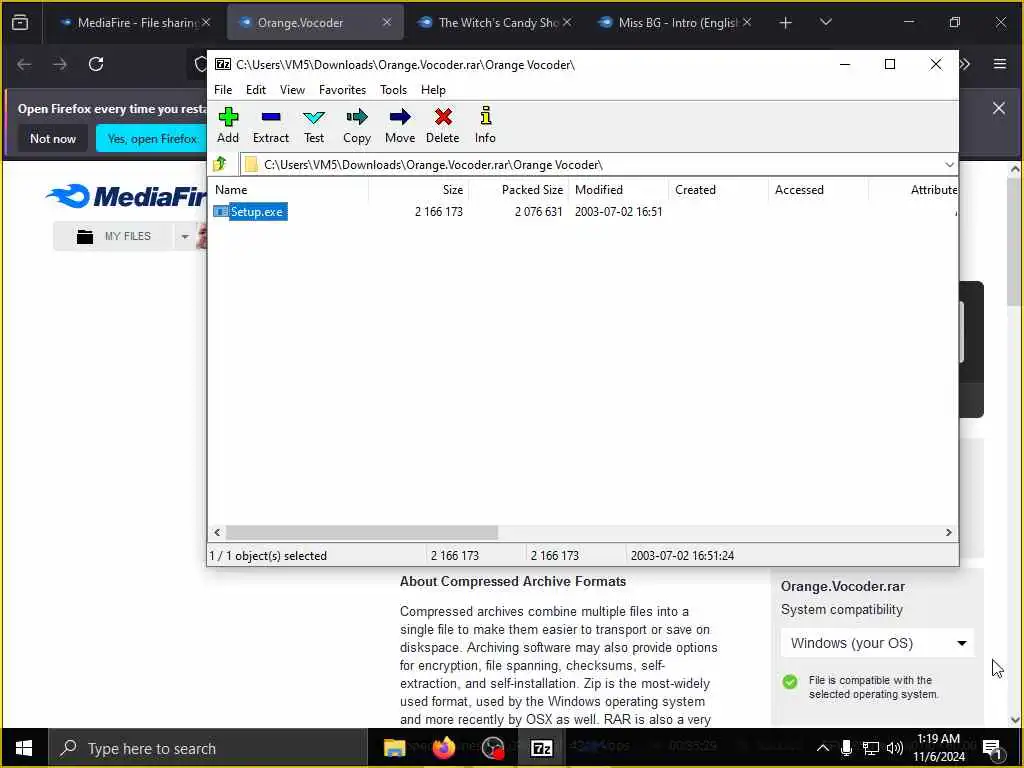This screenshot has width=1024, height=768.
Task: Click the MediaFire logo
Action: coord(127,196)
